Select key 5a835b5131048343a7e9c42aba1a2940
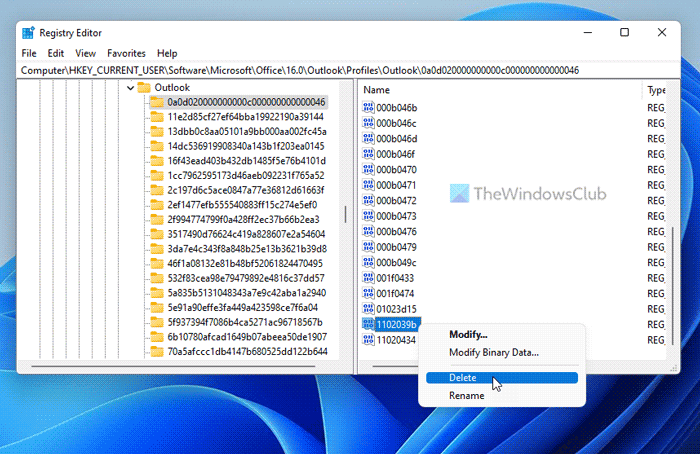This screenshot has height=454, width=700. pos(246,293)
